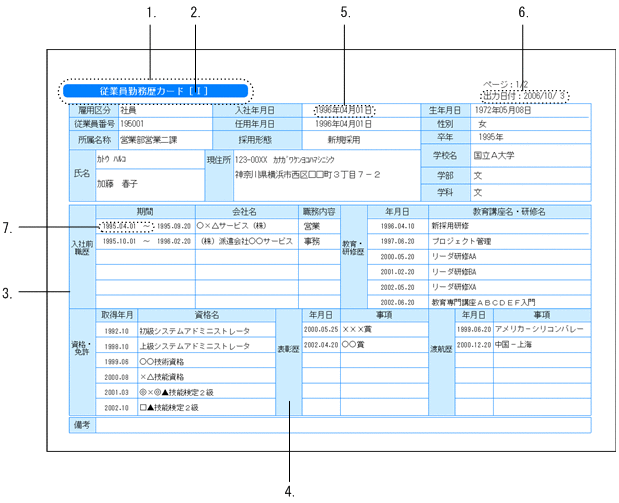Select the プロジェクト管理 training entry
The height and width of the screenshot is (503, 619).
pyautogui.click(x=461, y=241)
